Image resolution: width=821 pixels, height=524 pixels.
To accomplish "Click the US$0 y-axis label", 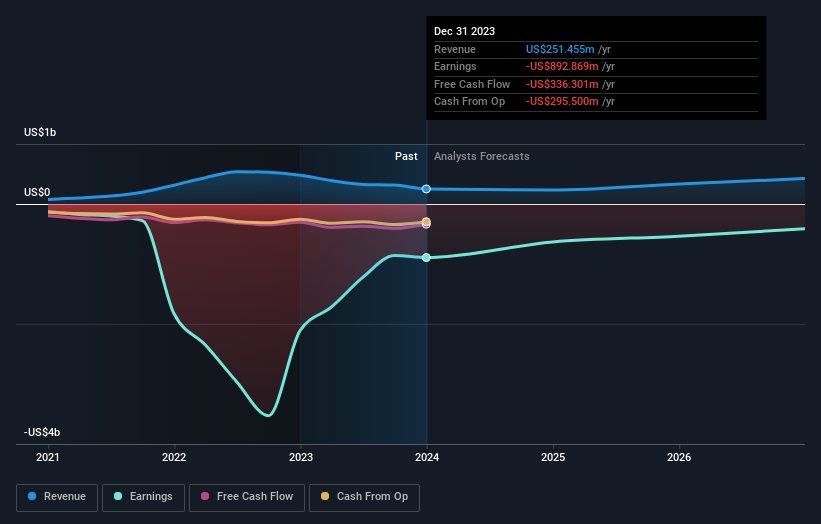I will [x=37, y=193].
